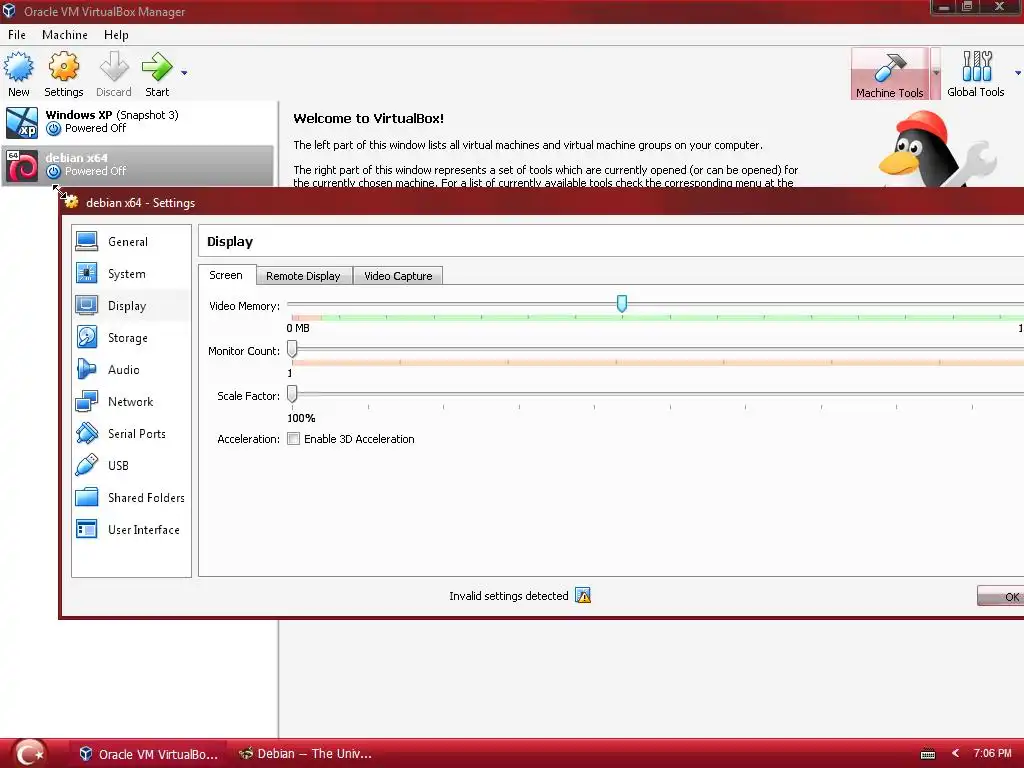Screen dimensions: 1024x768
Task: Click the Discard toolbar arrow icon
Action: coord(114,67)
